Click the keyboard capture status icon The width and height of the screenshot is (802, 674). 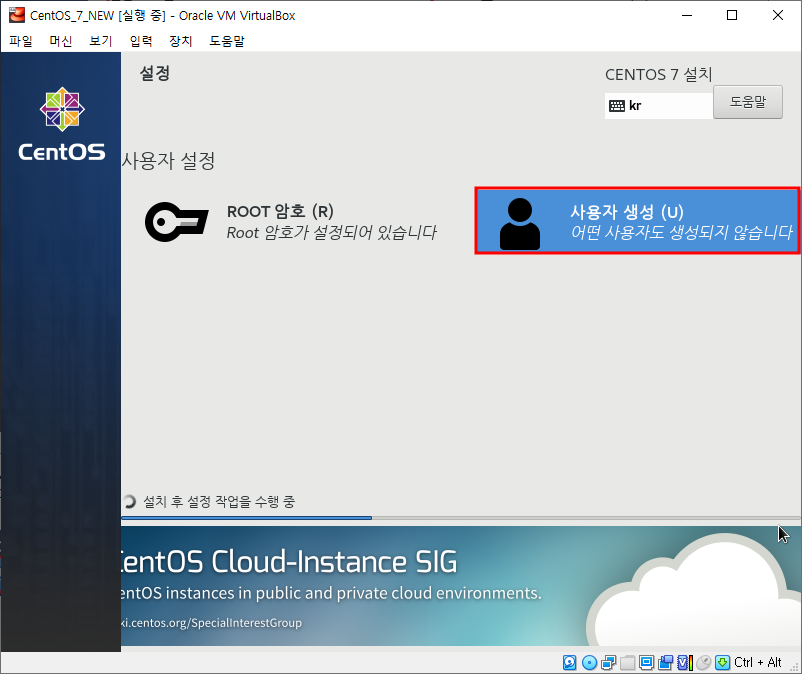(x=721, y=662)
